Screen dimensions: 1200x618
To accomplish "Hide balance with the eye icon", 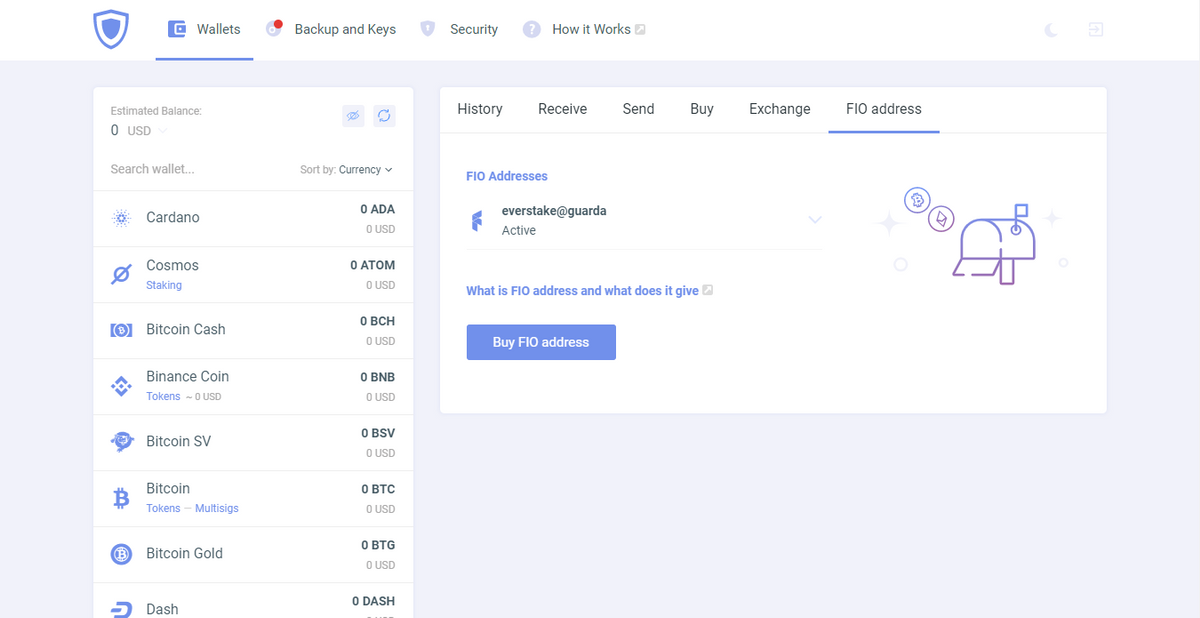I will point(352,116).
